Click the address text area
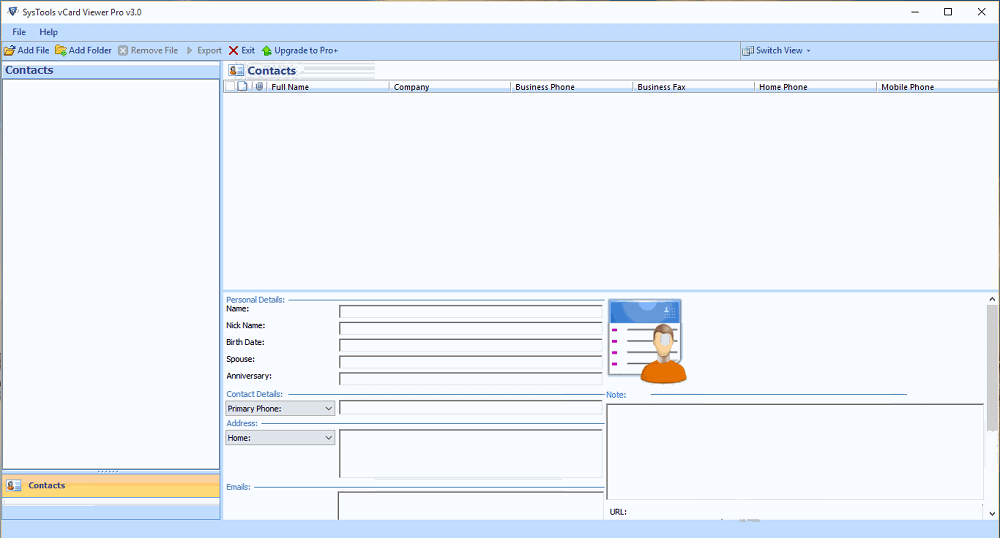This screenshot has width=1000, height=538. 471,453
